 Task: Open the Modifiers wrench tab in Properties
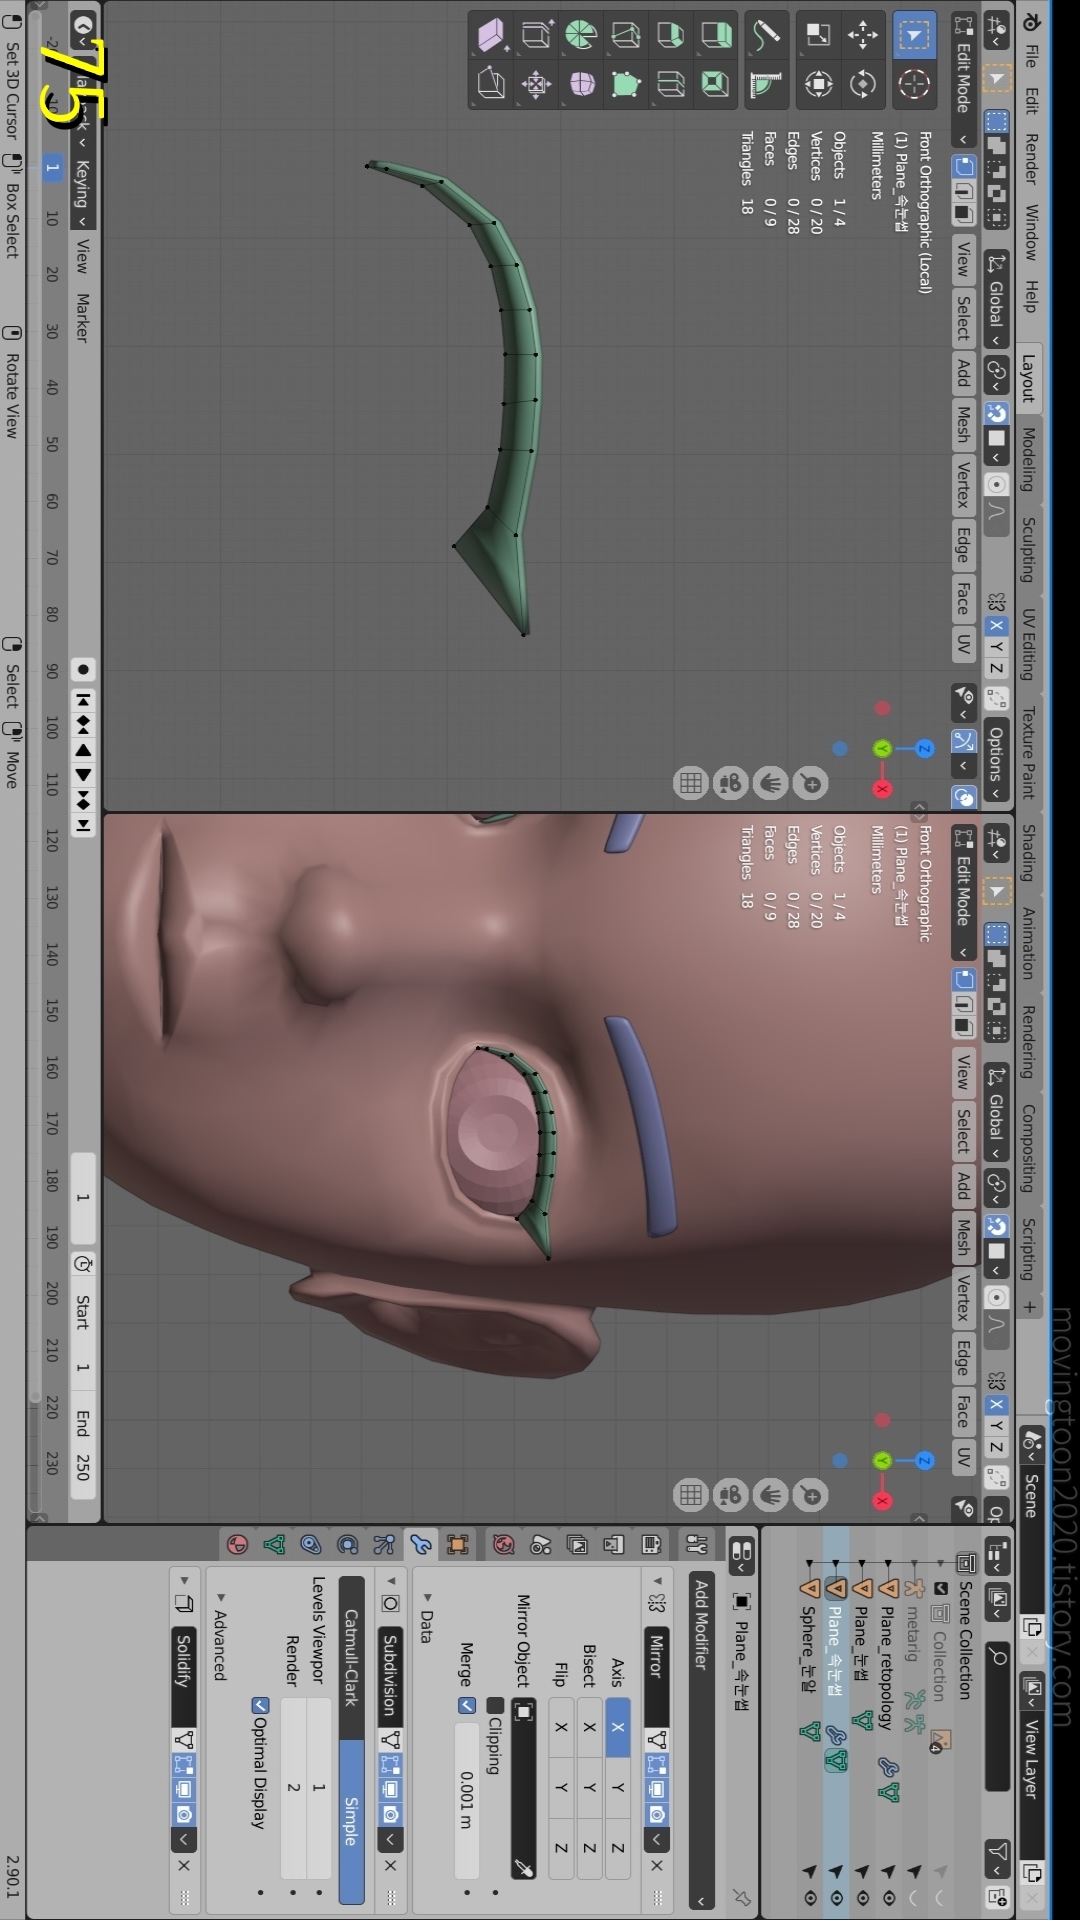(421, 1545)
